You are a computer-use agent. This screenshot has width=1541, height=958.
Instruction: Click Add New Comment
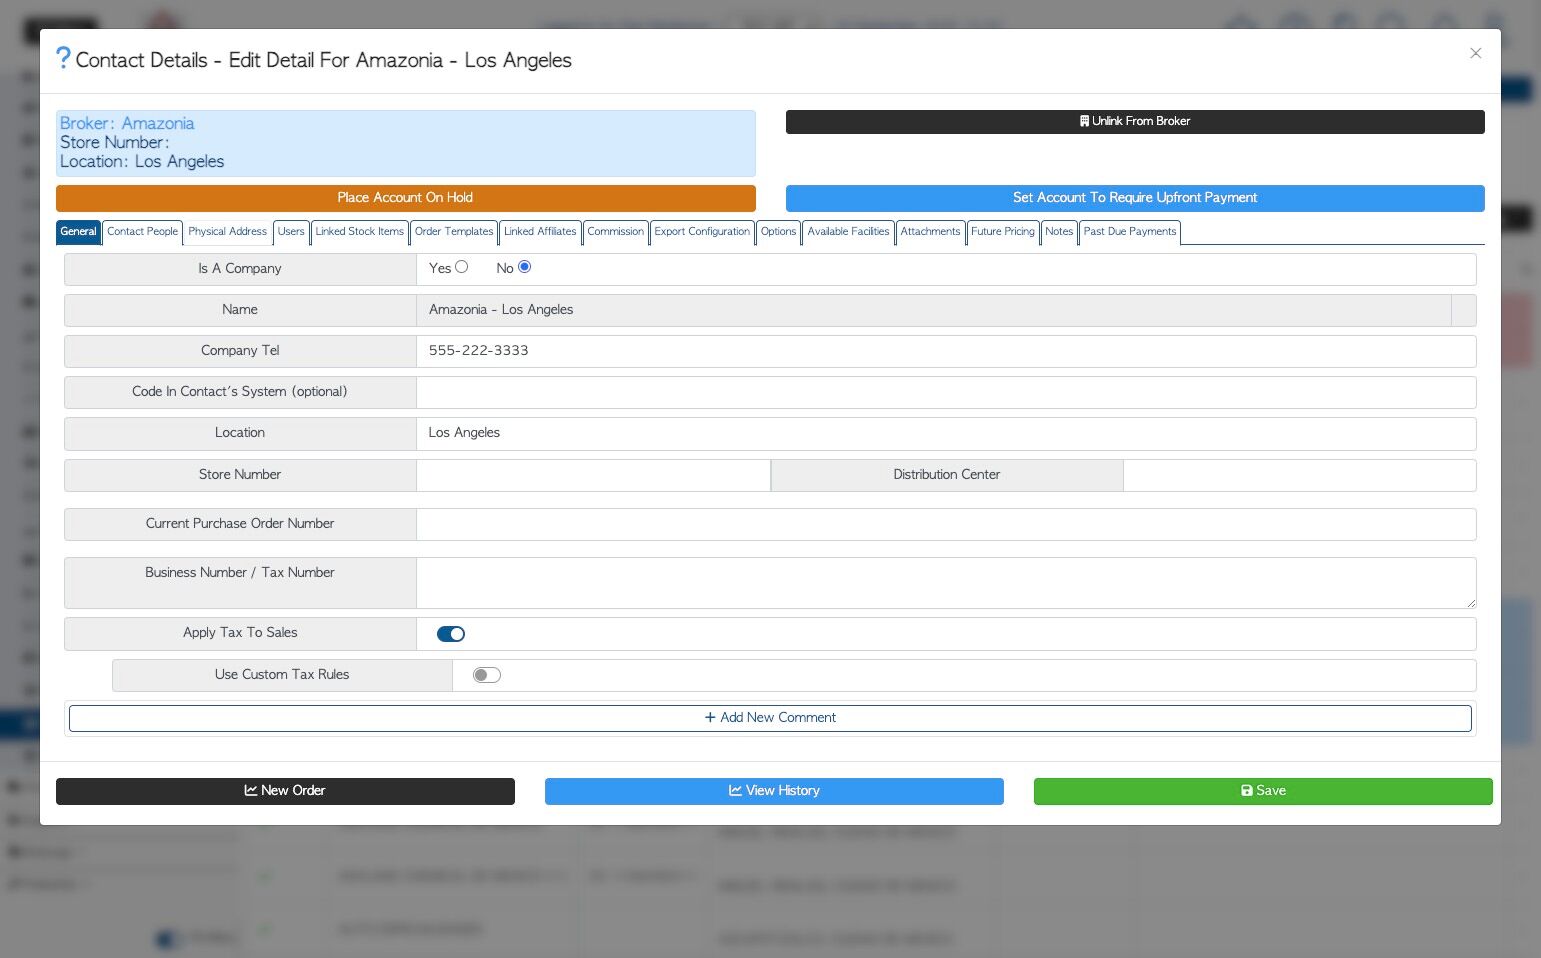coord(770,718)
